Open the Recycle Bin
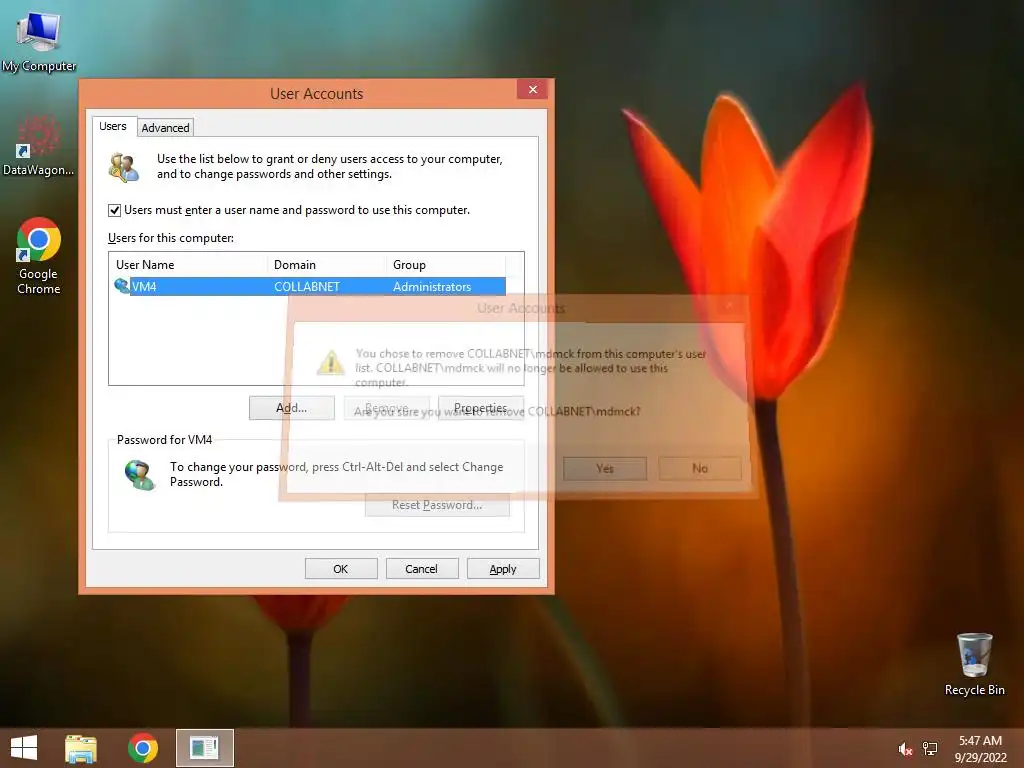This screenshot has width=1024, height=768. click(974, 664)
